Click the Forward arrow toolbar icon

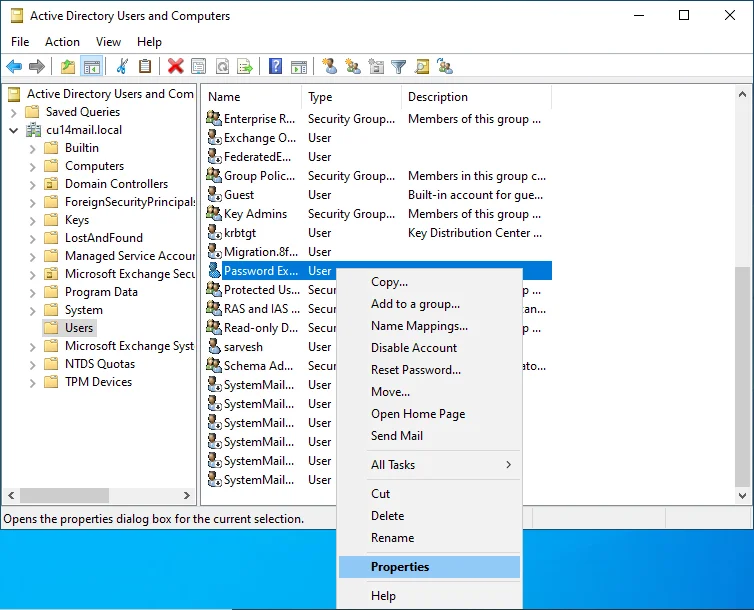coord(37,66)
